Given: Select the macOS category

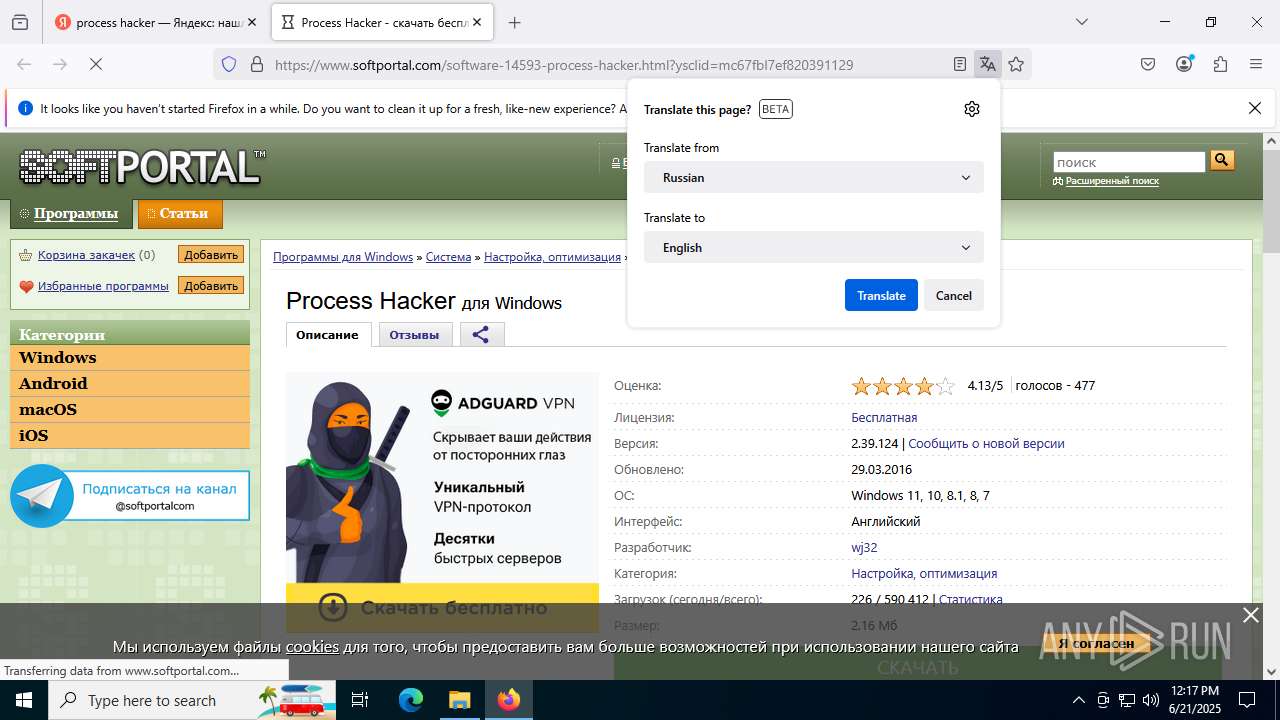Looking at the screenshot, I should [130, 410].
